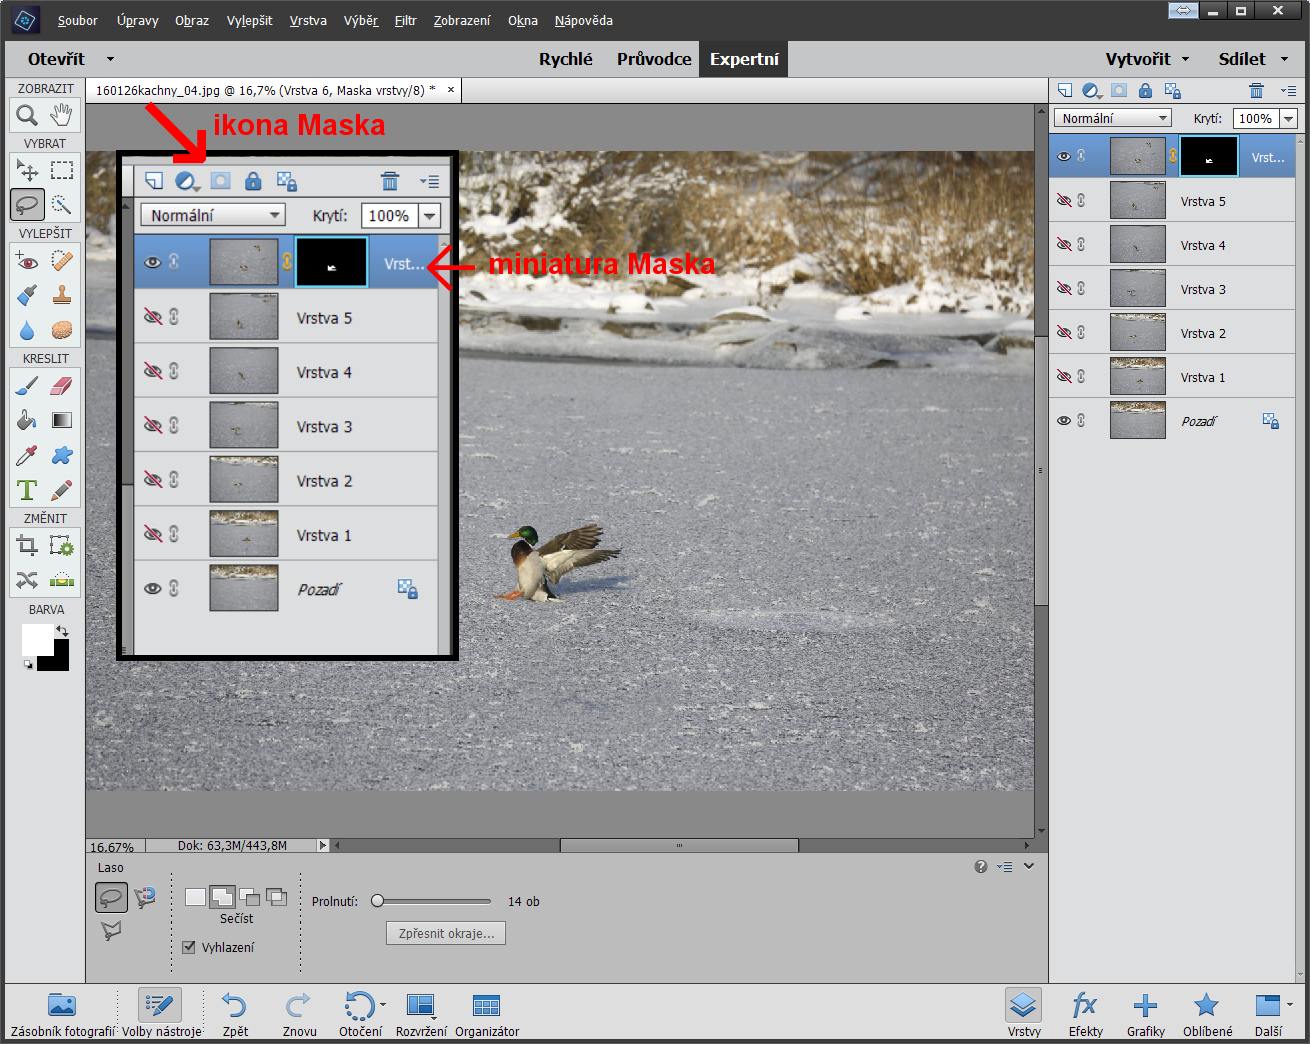
Task: Open the Vytvořit dropdown
Action: tap(1147, 59)
